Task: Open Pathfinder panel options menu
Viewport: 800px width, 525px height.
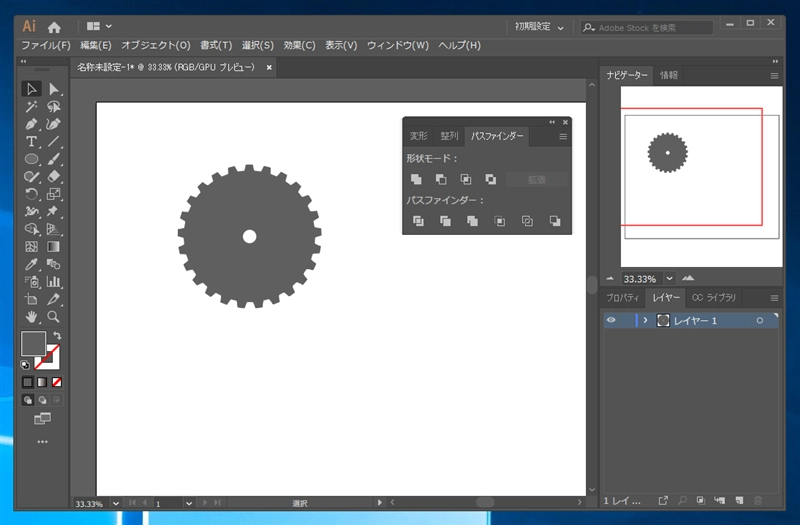Action: (x=563, y=136)
